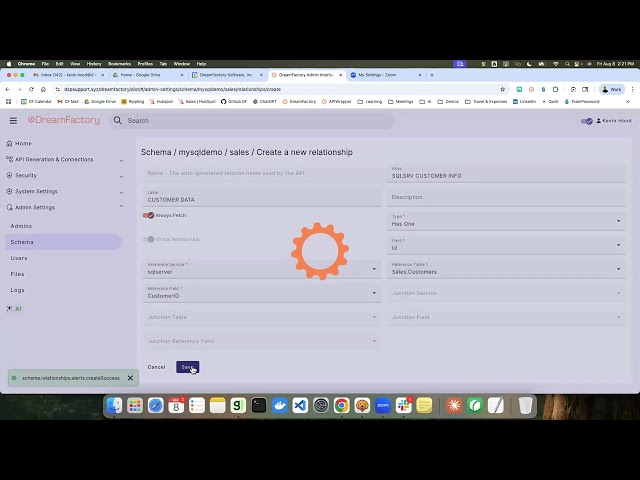Viewport: 640px width, 480px height.
Task: Open the Chrome Bookmarks menu
Action: (x=119, y=64)
